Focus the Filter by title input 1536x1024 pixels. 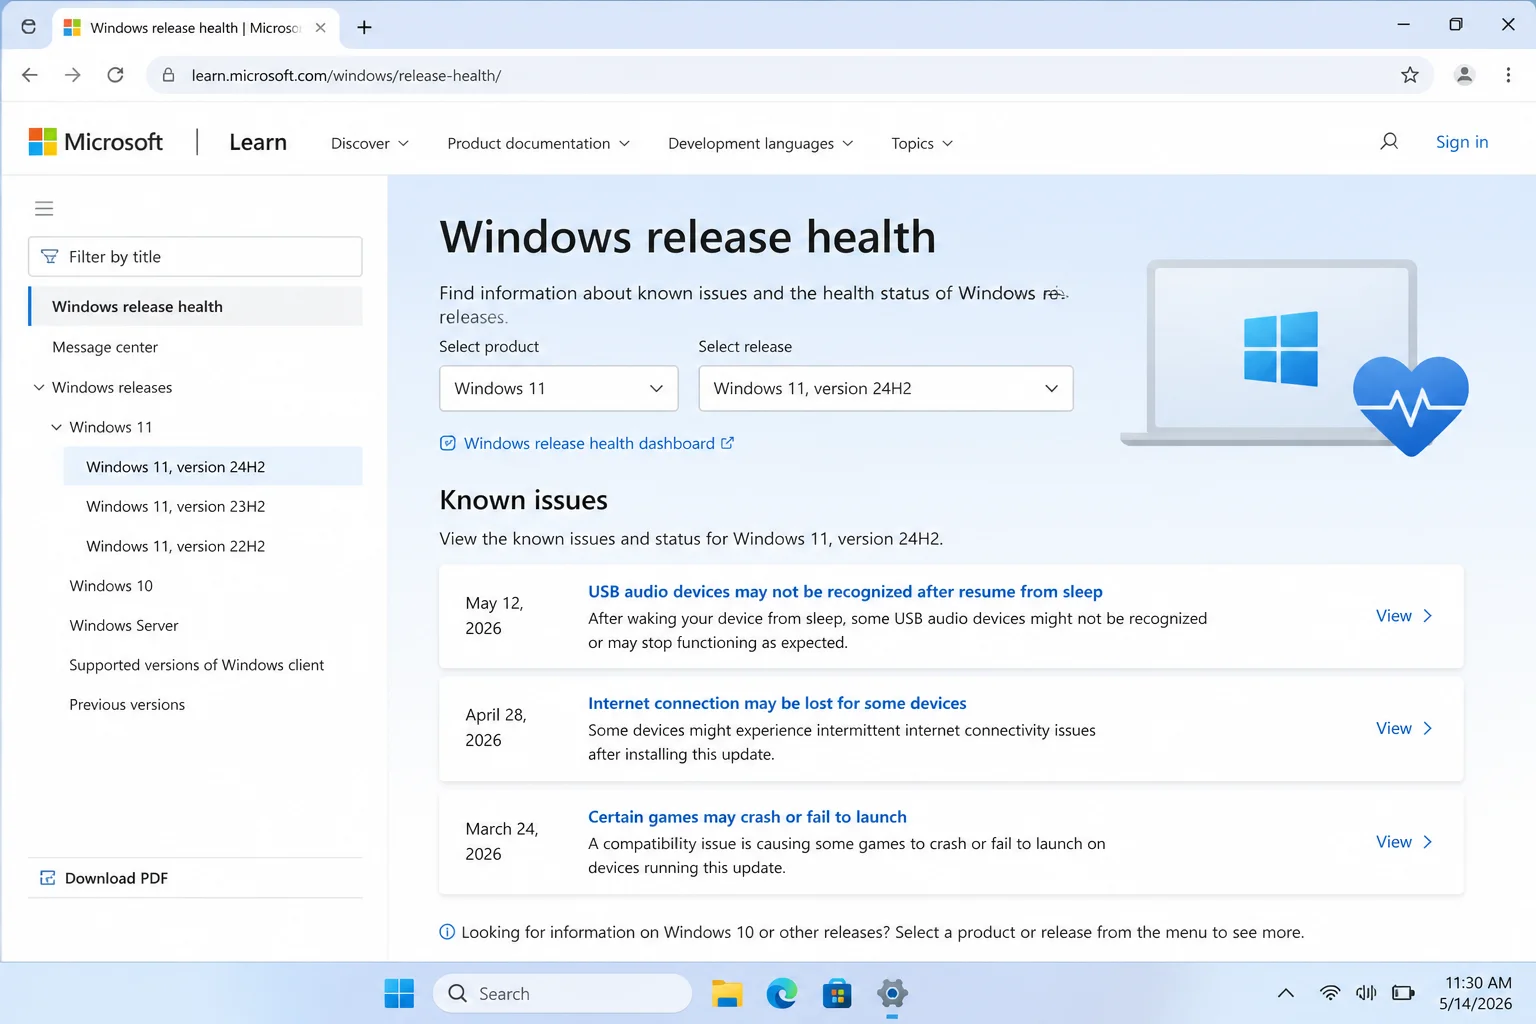(x=196, y=257)
